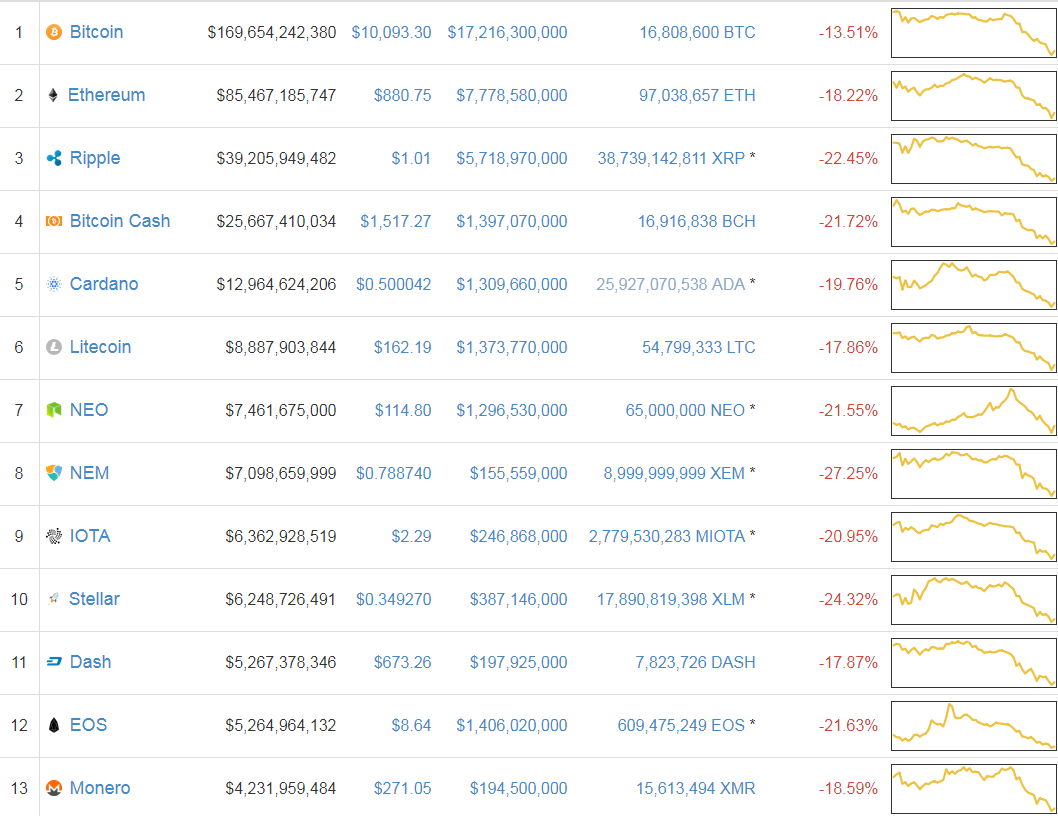Click NEM volume $155,559,000
This screenshot has width=1058, height=816.
519,473
